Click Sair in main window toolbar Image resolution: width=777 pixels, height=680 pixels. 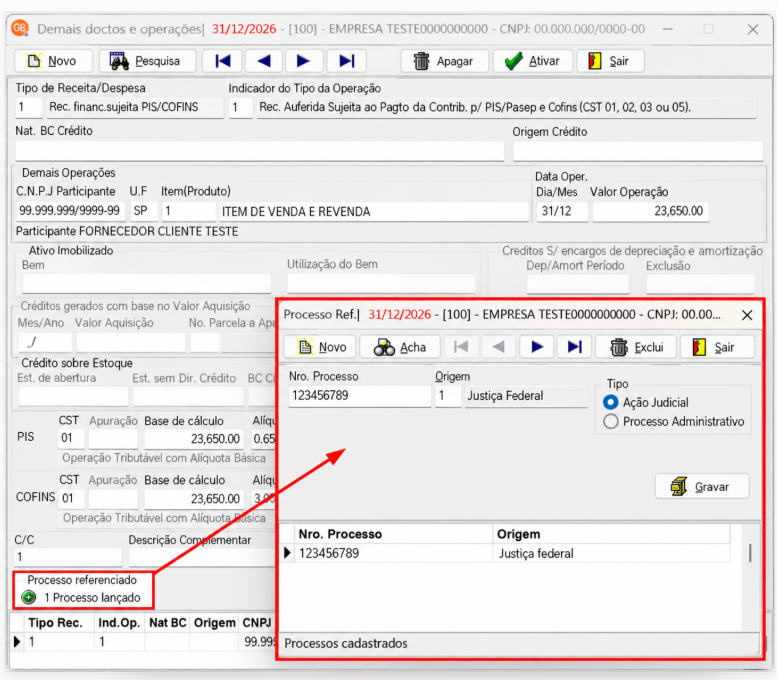click(610, 61)
